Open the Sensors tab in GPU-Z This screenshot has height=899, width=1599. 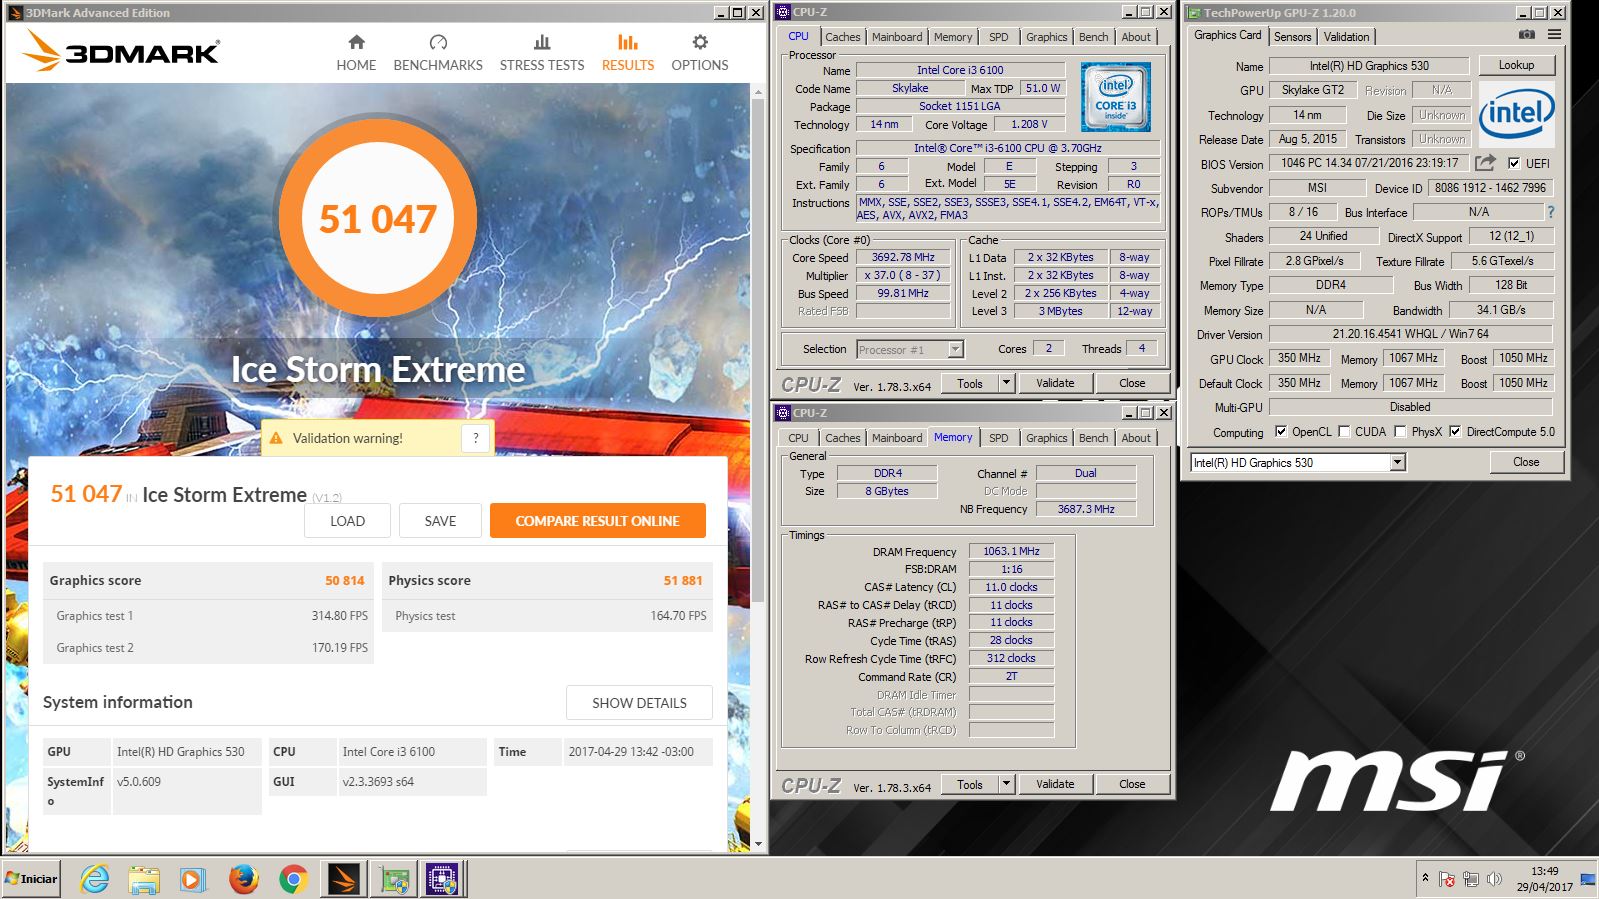pos(1292,37)
